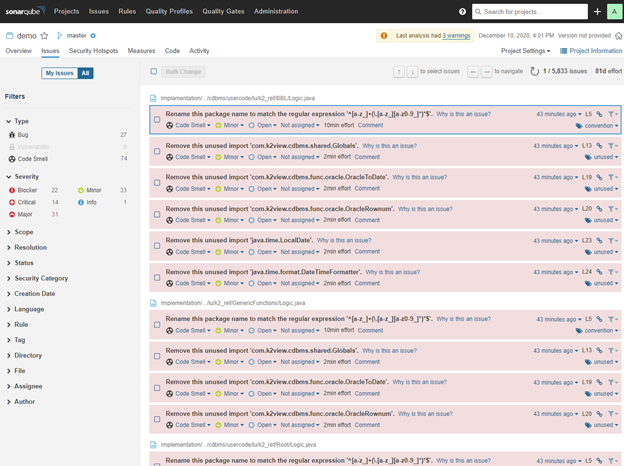Tick the checkbox for the LocalDate import issue
The height and width of the screenshot is (466, 624).
(x=157, y=246)
